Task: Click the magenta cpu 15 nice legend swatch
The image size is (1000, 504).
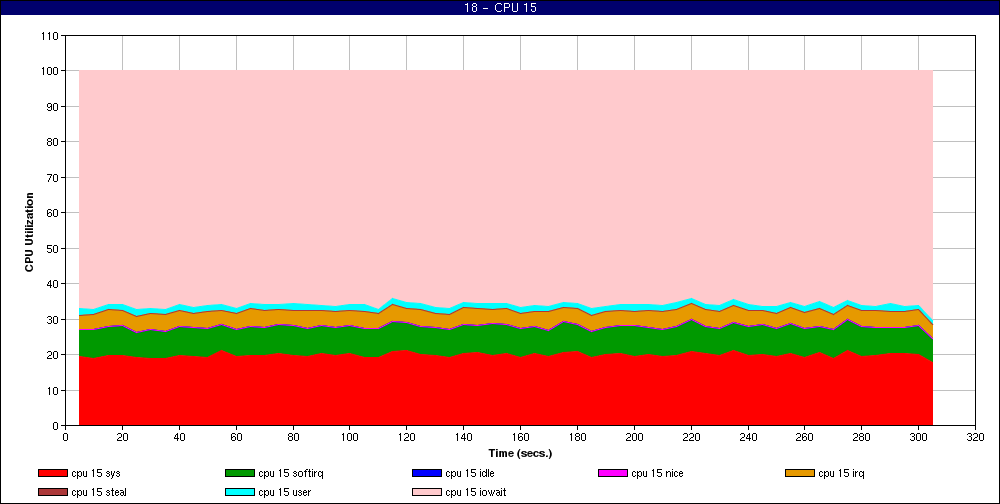Action: pyautogui.click(x=613, y=473)
